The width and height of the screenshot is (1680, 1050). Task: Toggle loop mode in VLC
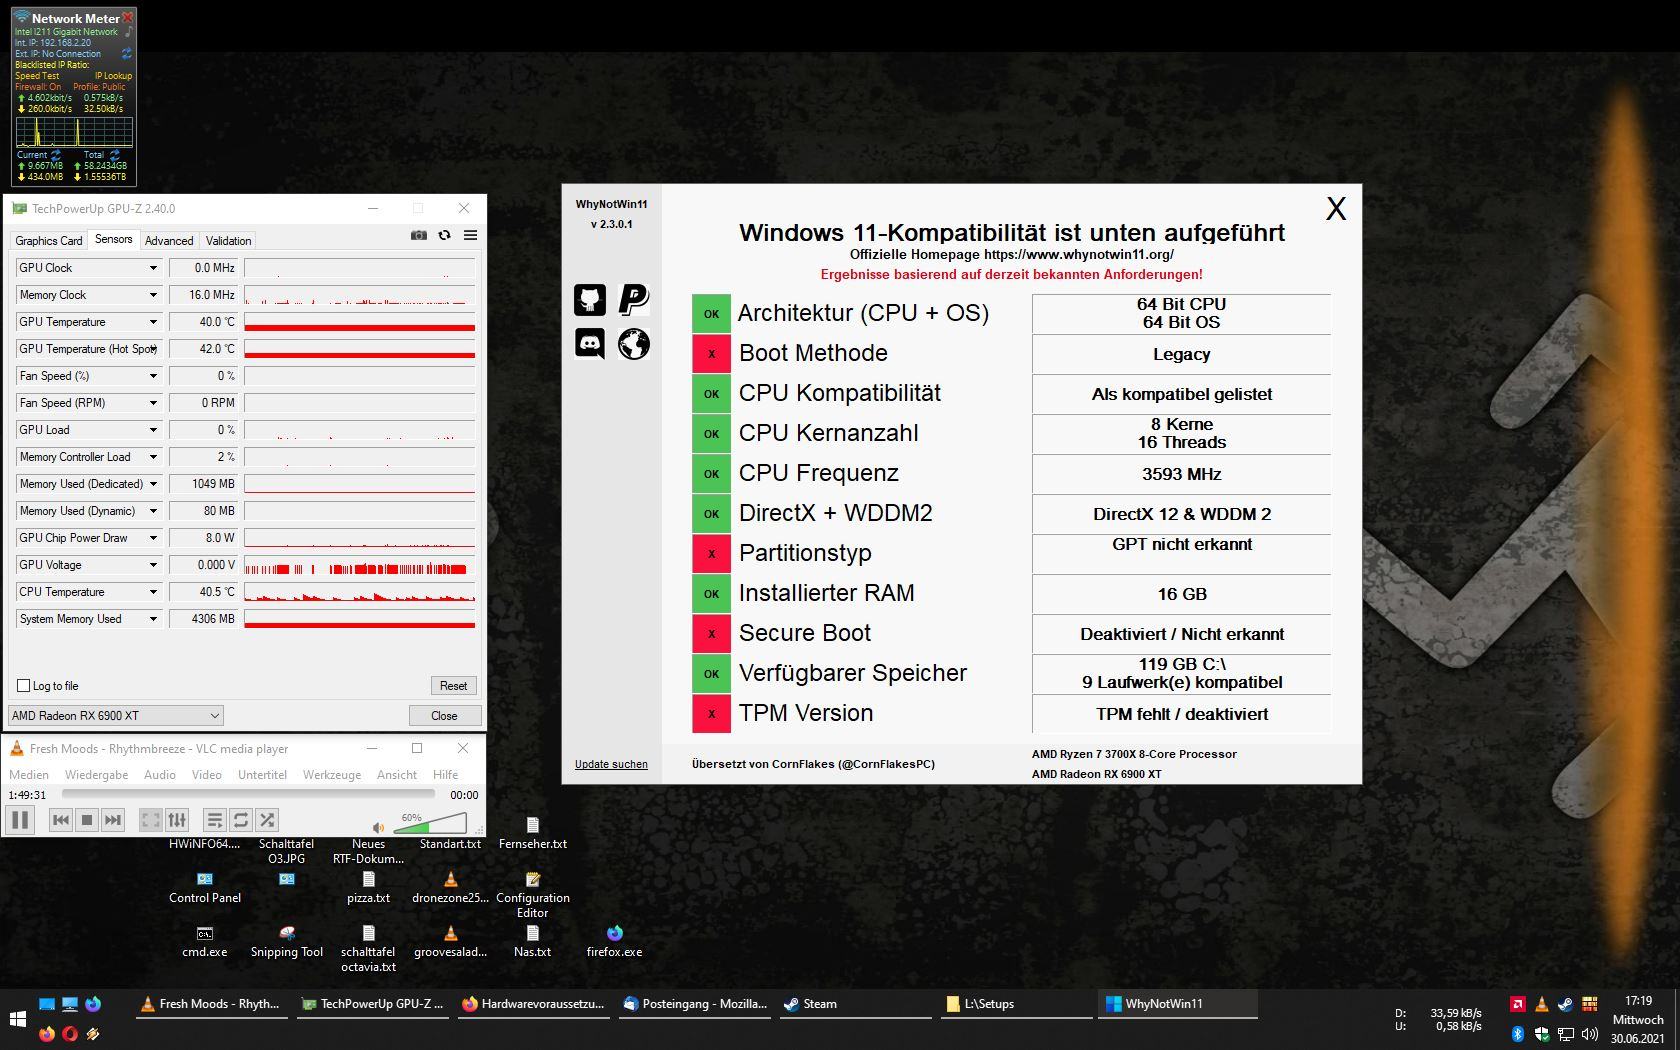[241, 820]
